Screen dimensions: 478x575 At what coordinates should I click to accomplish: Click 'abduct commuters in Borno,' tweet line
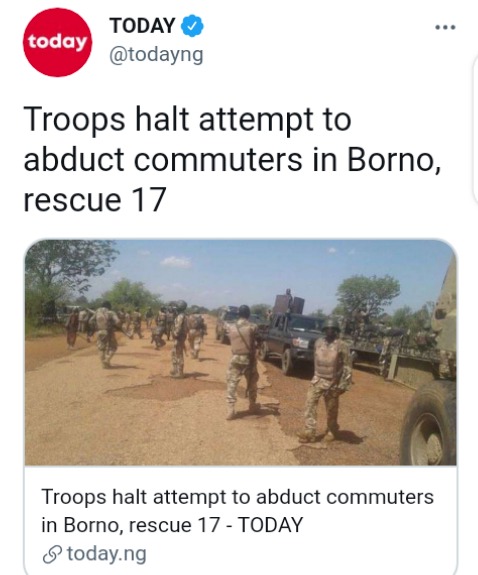232,160
